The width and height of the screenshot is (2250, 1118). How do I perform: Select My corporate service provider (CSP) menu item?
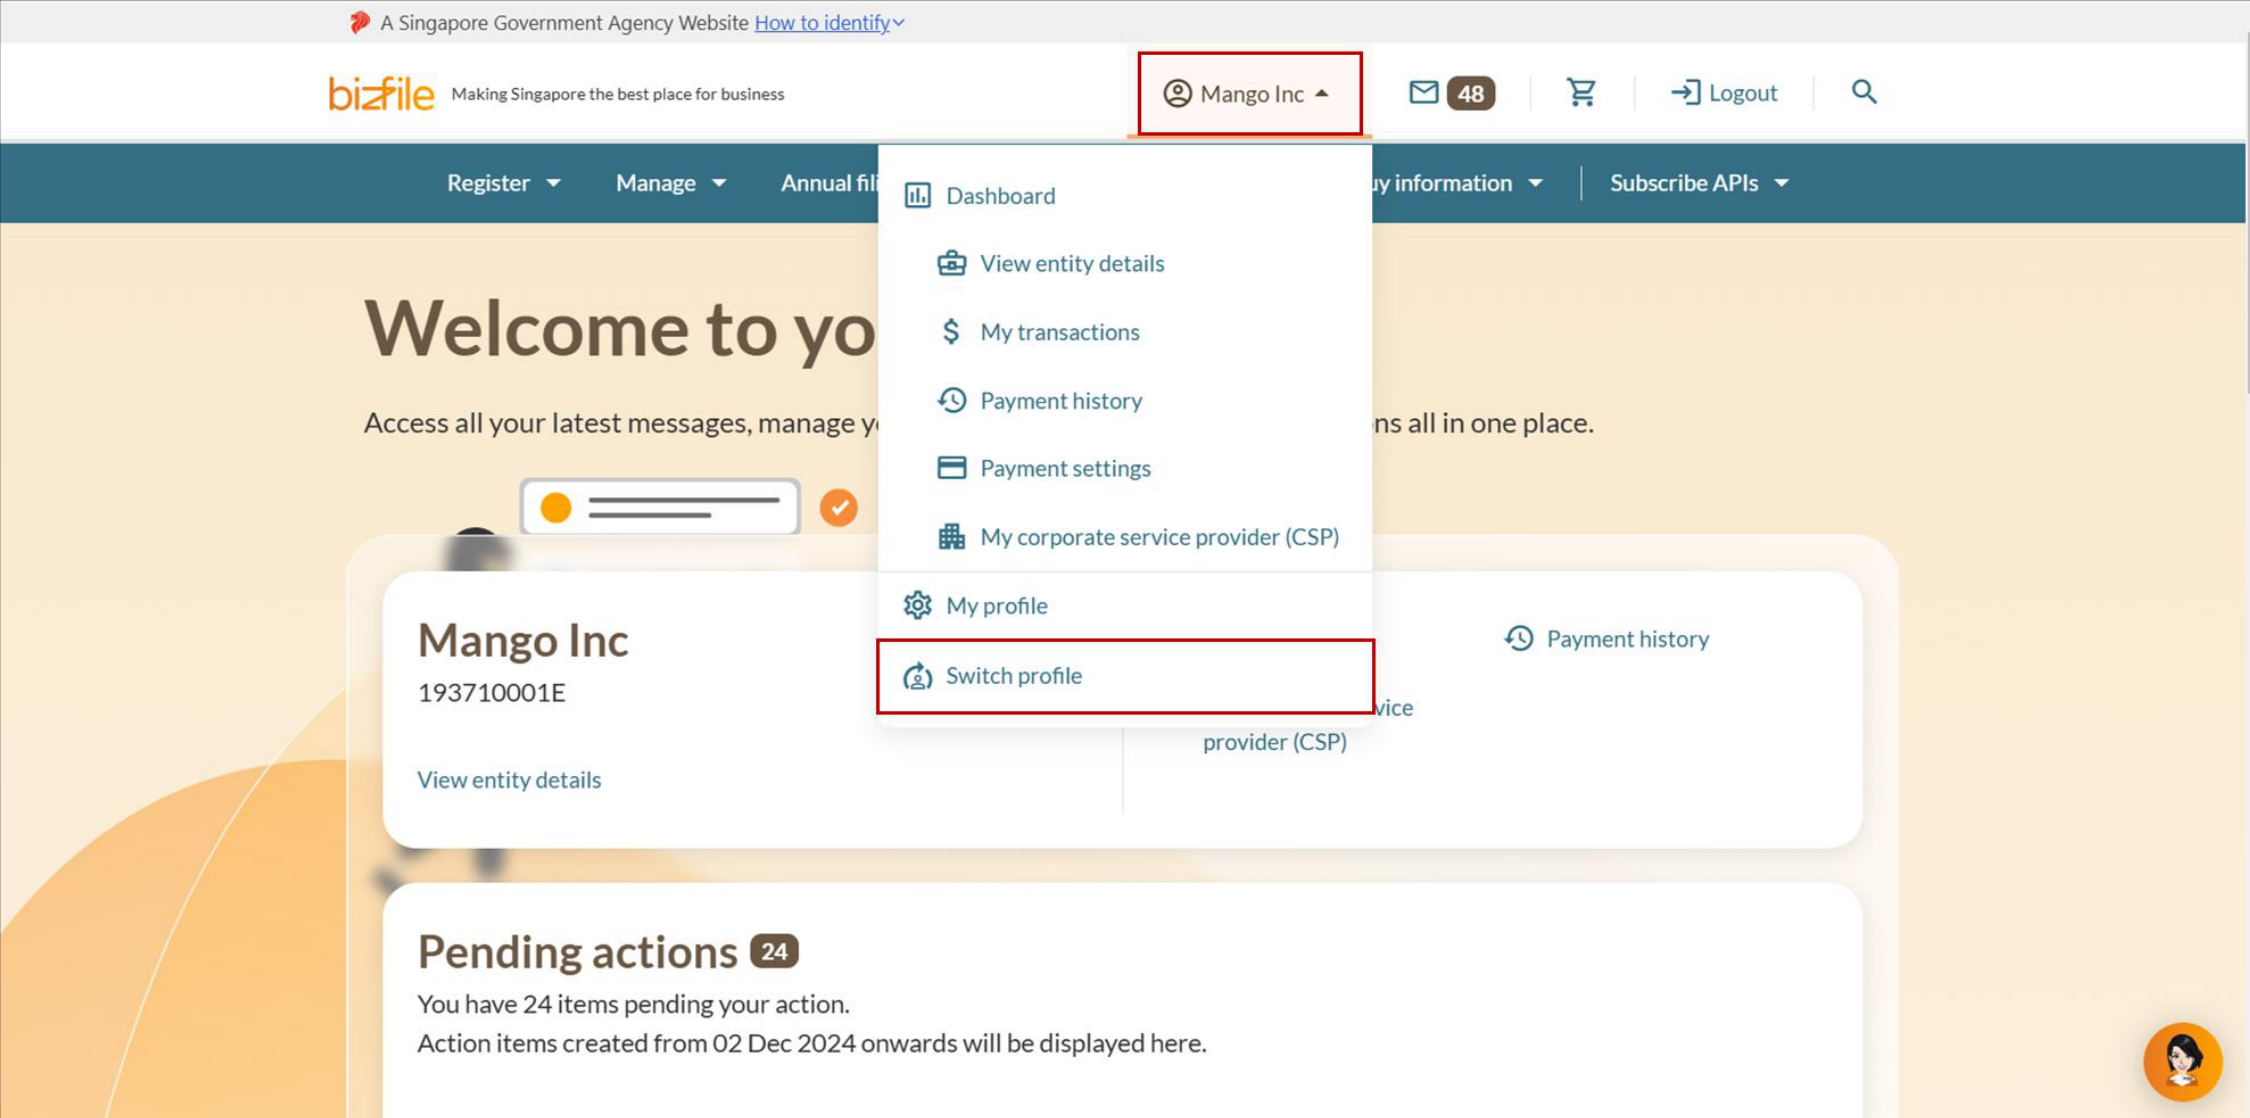1125,537
